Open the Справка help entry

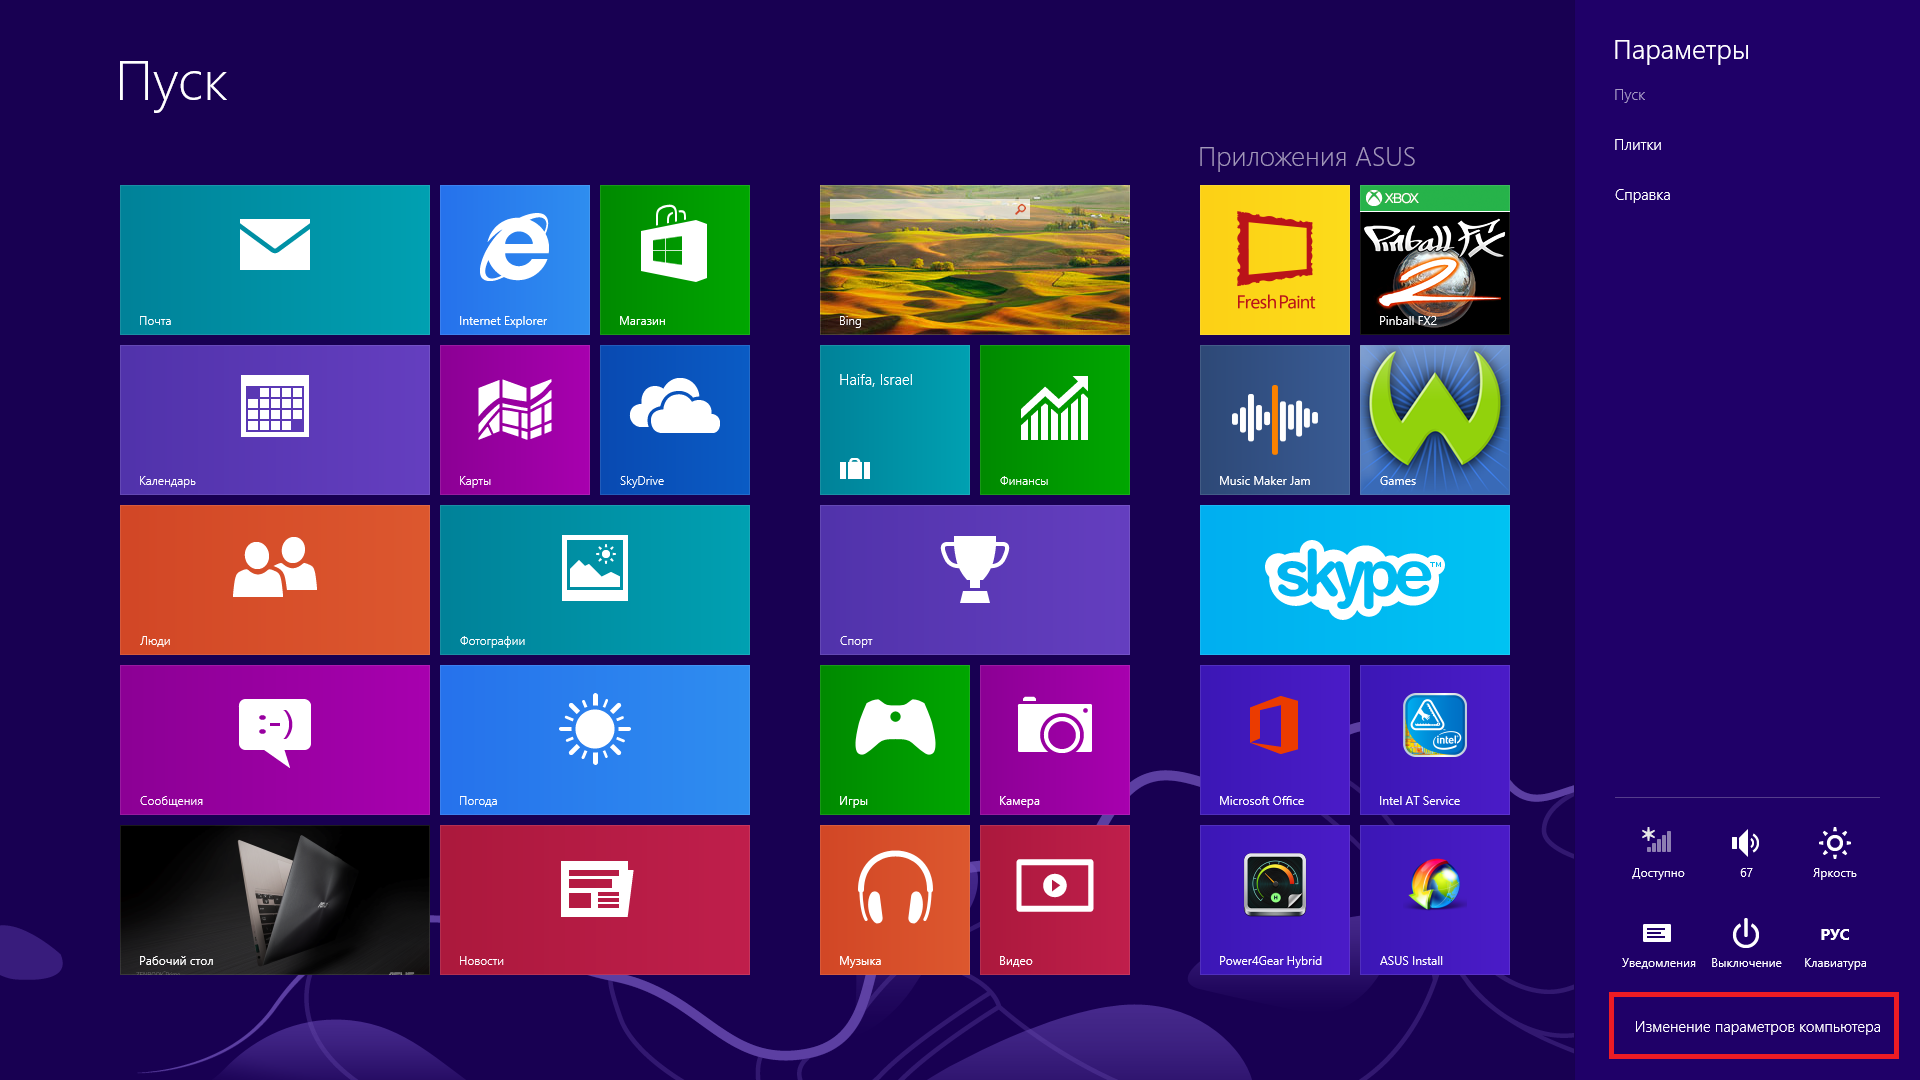pyautogui.click(x=1642, y=195)
